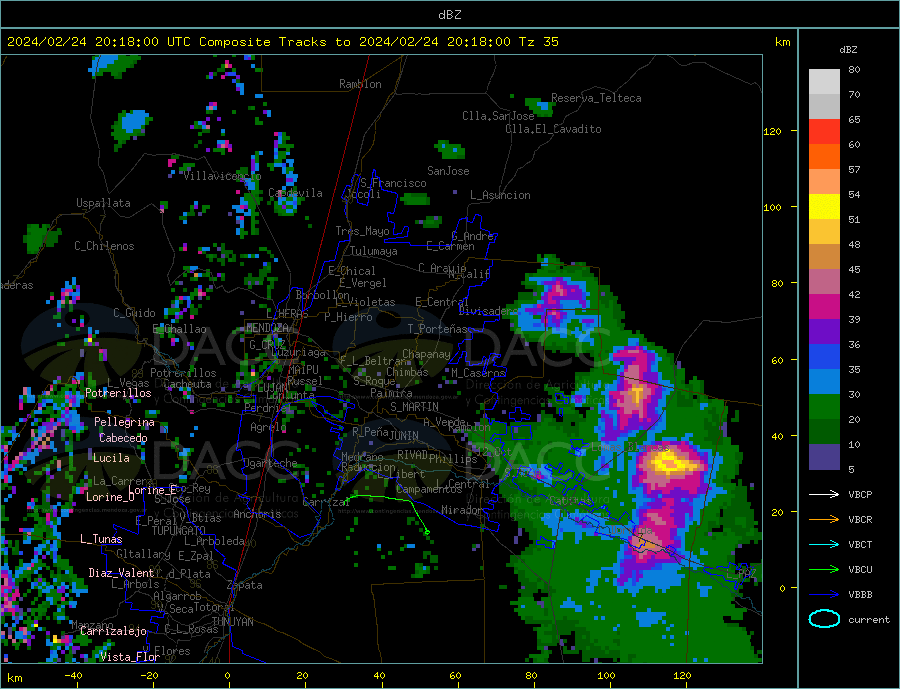Click the white VBCP arrow in legend

(x=824, y=494)
